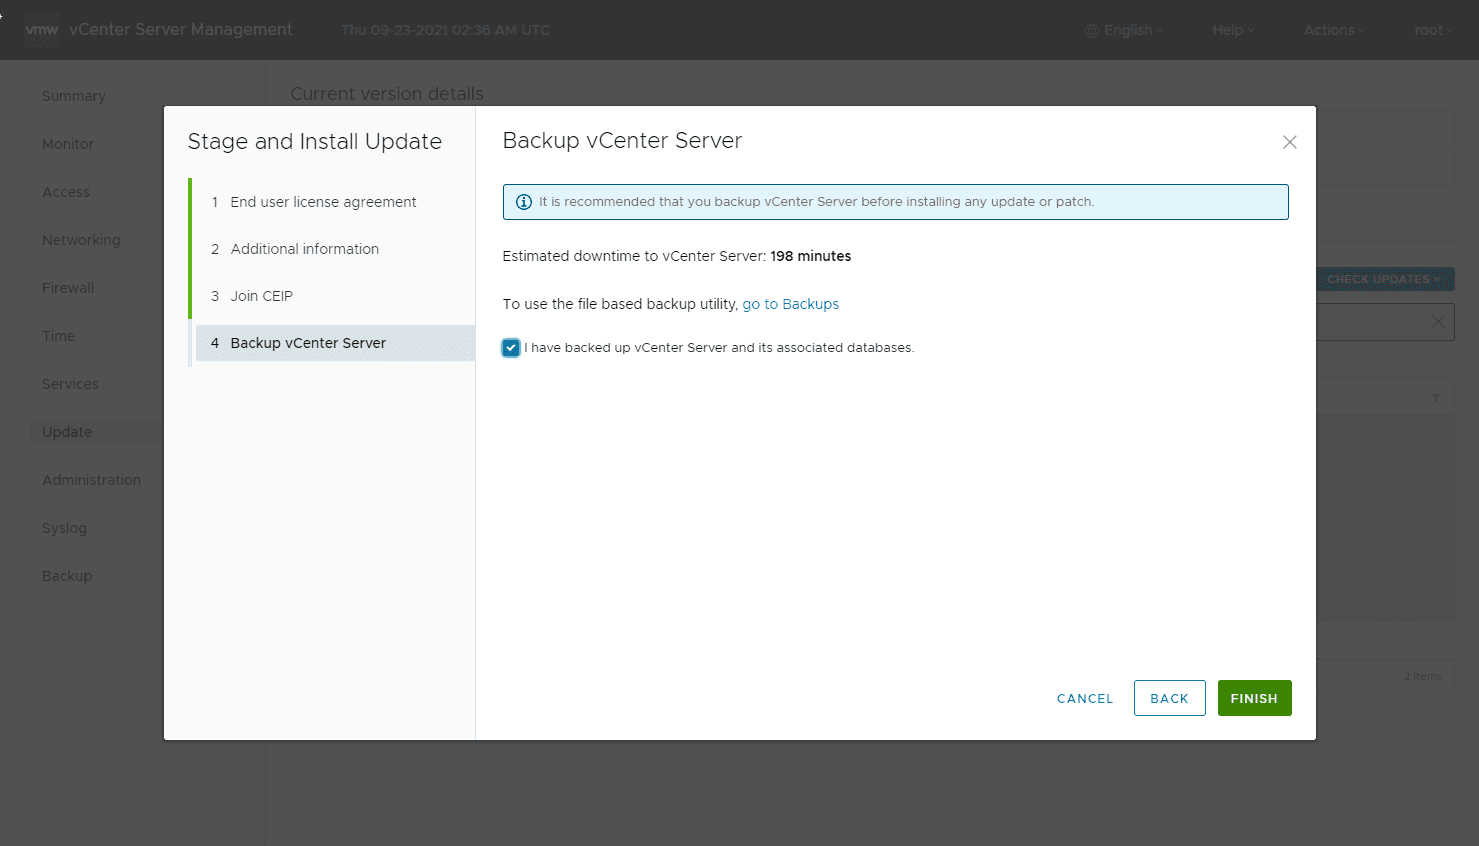The image size is (1479, 846).
Task: Select step 4 Backup vCenter Server
Action: pos(308,343)
